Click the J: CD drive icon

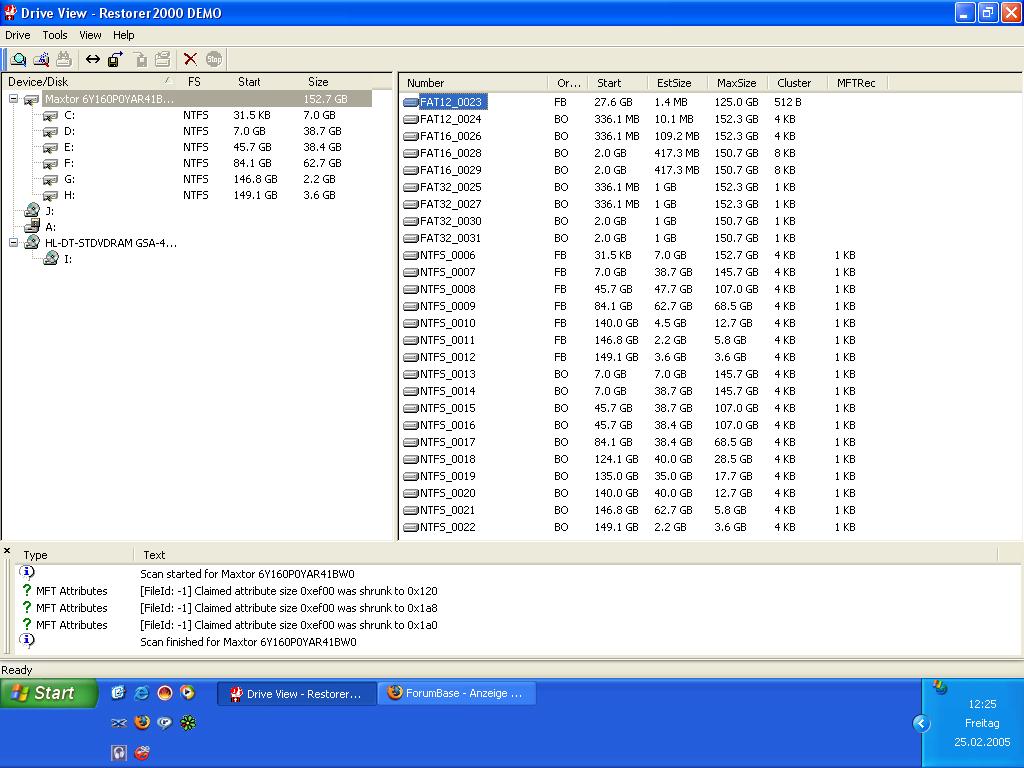[x=31, y=210]
